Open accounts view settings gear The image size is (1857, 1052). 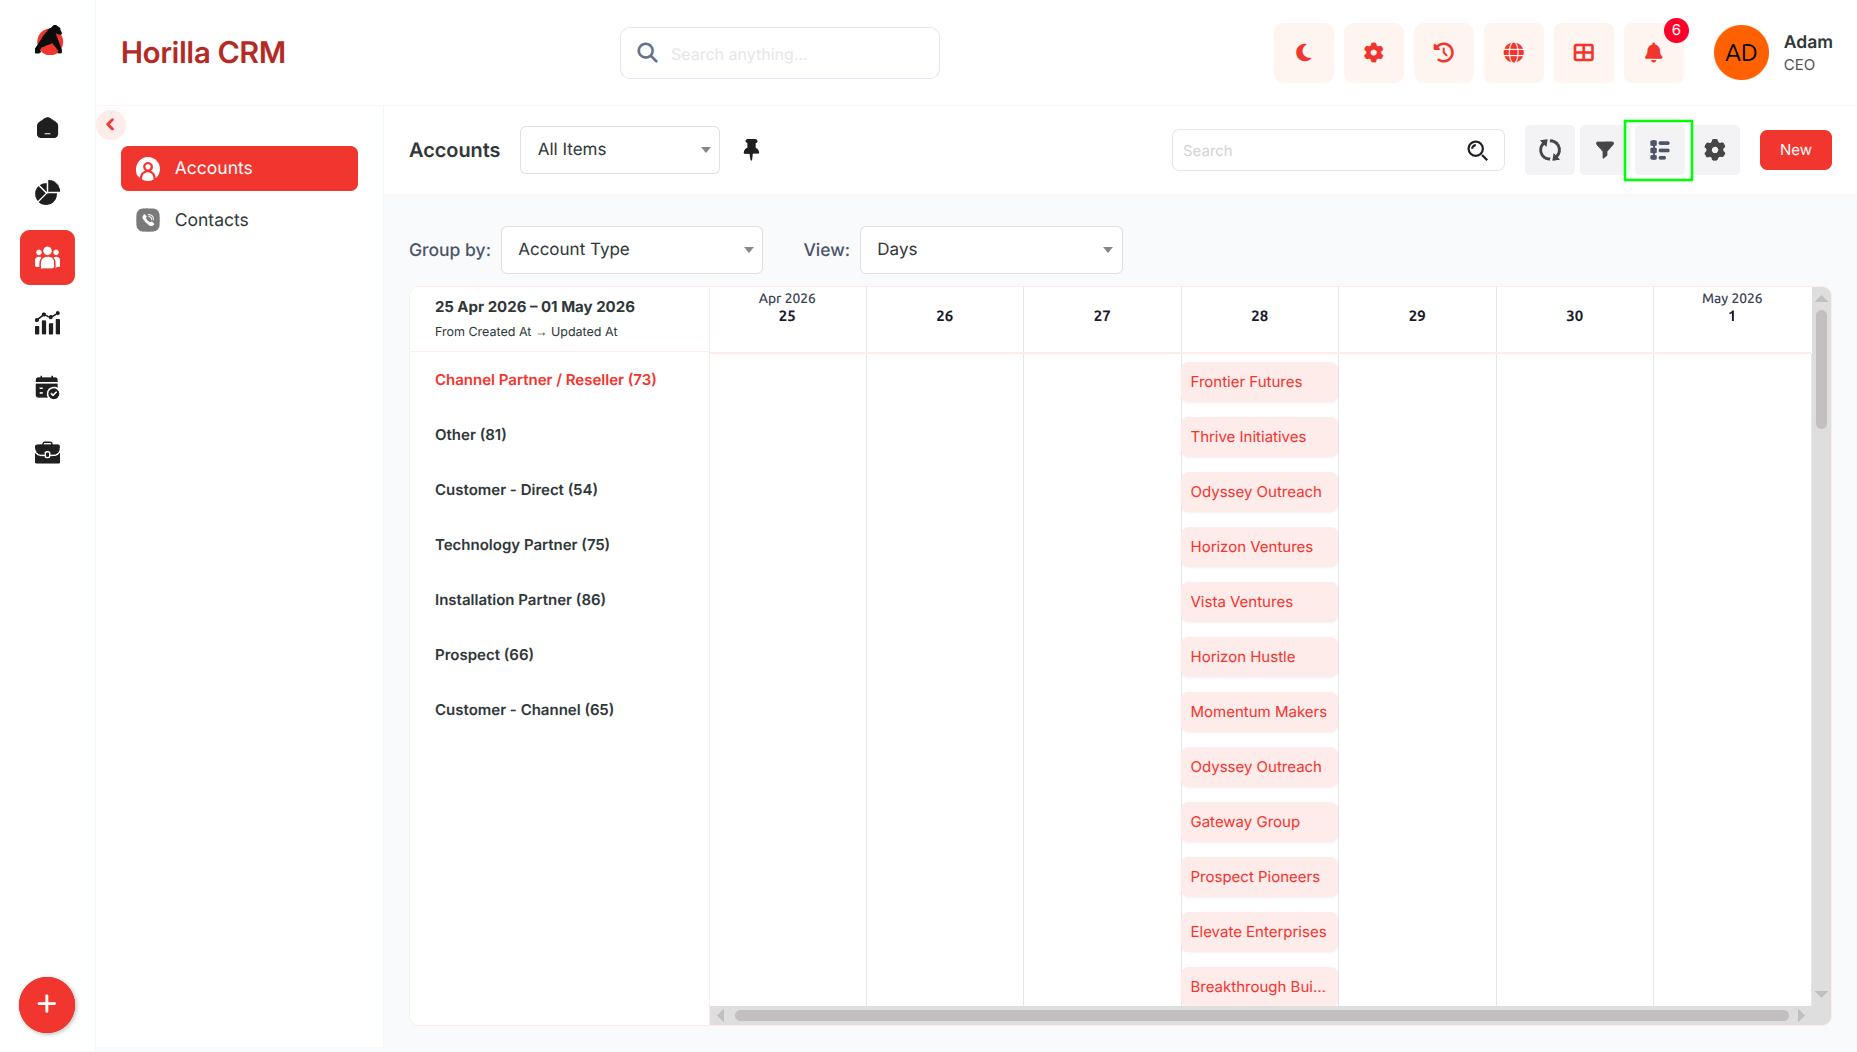click(1715, 150)
